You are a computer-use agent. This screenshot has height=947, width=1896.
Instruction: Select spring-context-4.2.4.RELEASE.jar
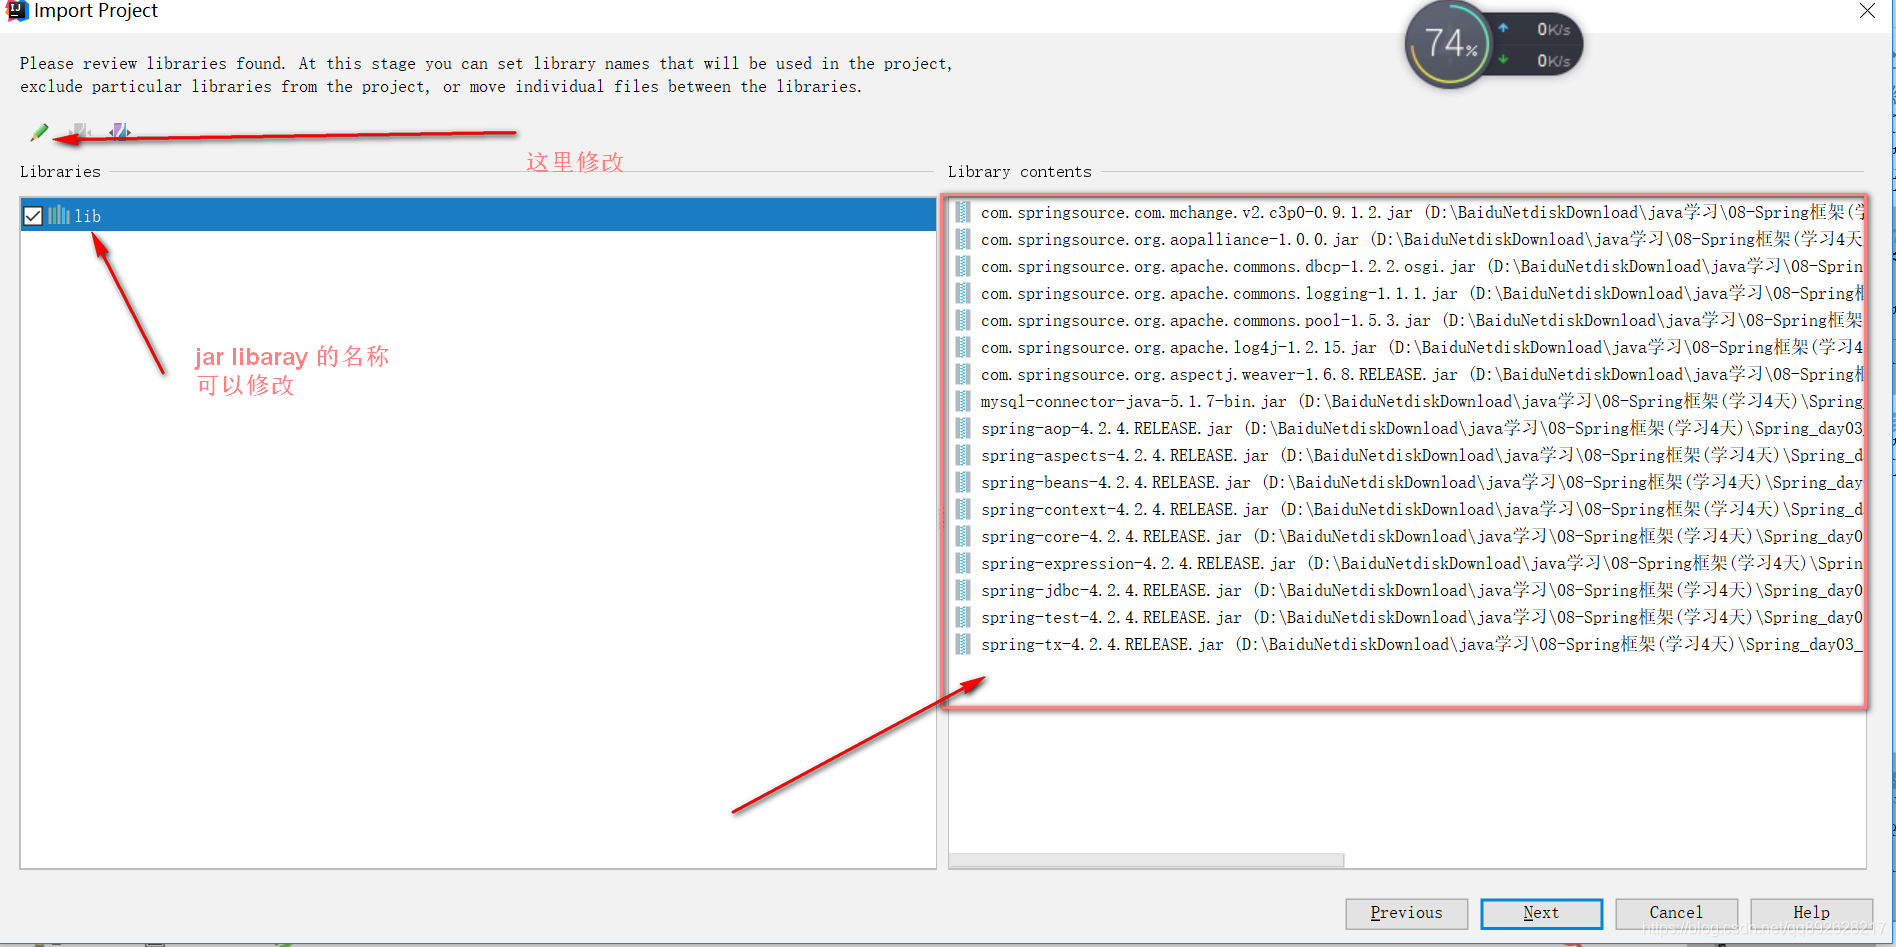1407,509
